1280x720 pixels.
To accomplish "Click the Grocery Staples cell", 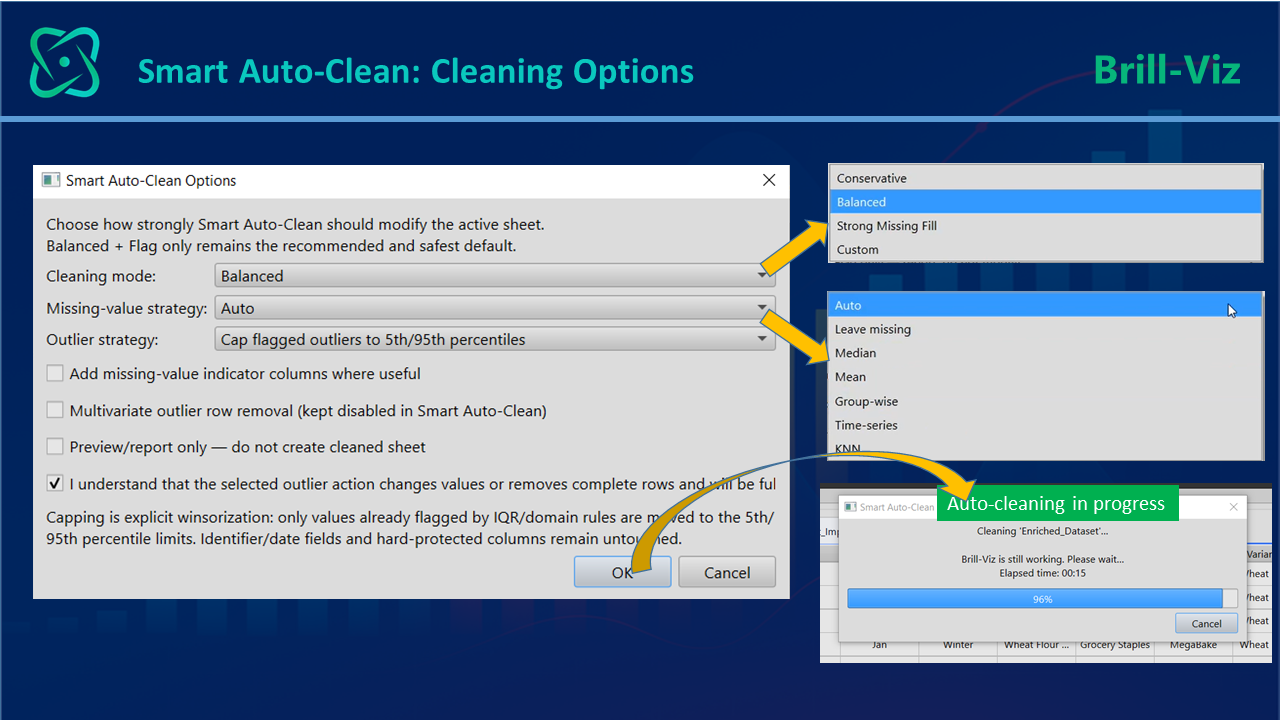I will [x=1115, y=645].
